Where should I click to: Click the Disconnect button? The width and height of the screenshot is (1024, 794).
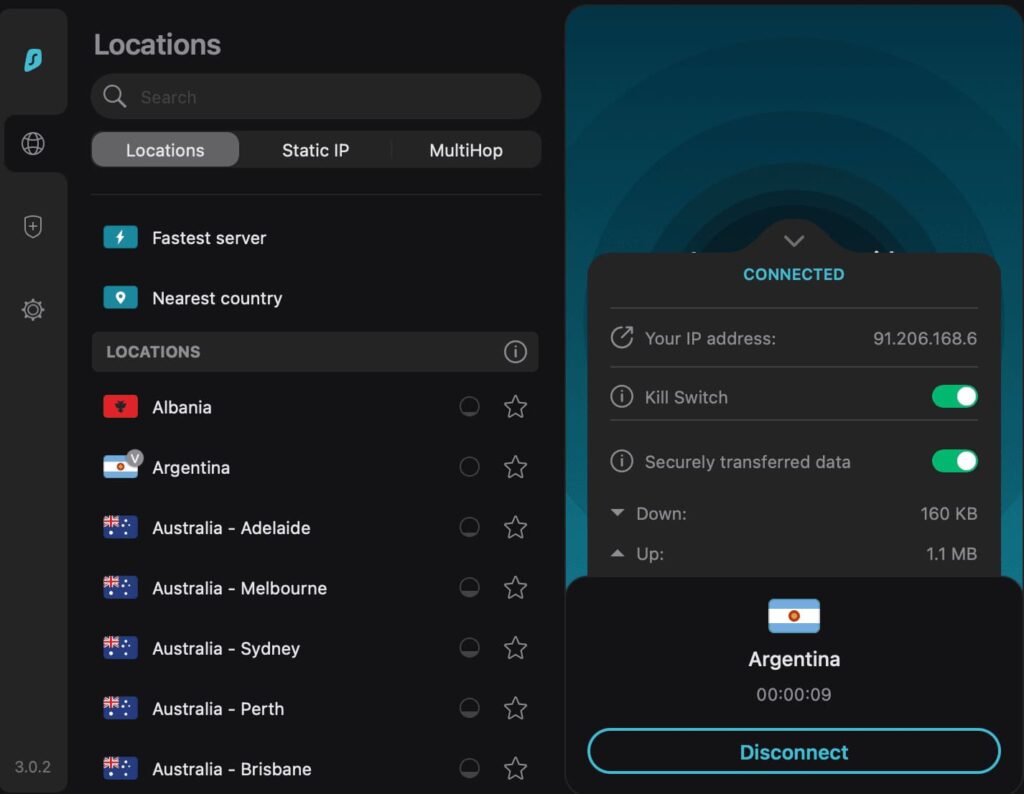point(794,752)
